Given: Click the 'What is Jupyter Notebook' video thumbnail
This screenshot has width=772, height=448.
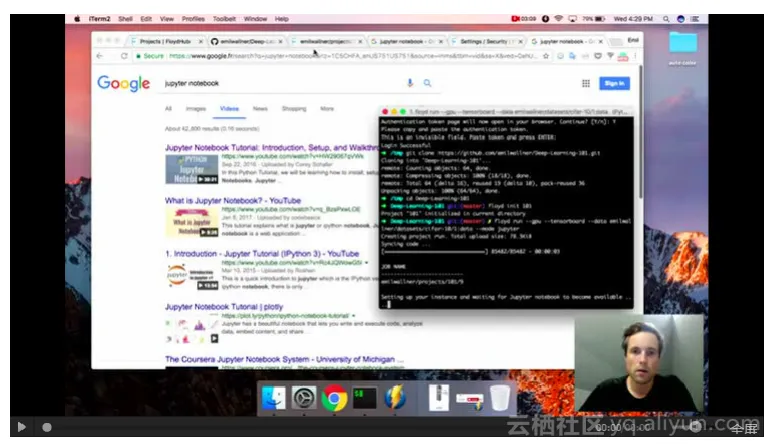Looking at the screenshot, I should click(192, 223).
